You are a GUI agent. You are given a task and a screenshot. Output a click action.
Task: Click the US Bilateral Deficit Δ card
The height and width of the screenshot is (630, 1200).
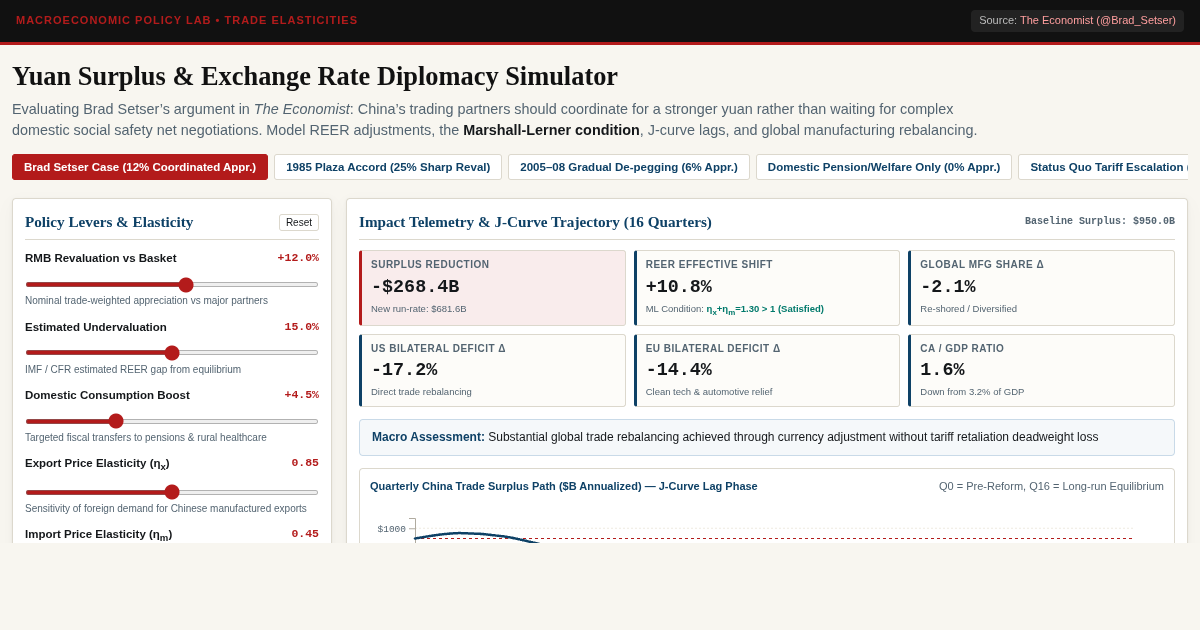pos(492,370)
